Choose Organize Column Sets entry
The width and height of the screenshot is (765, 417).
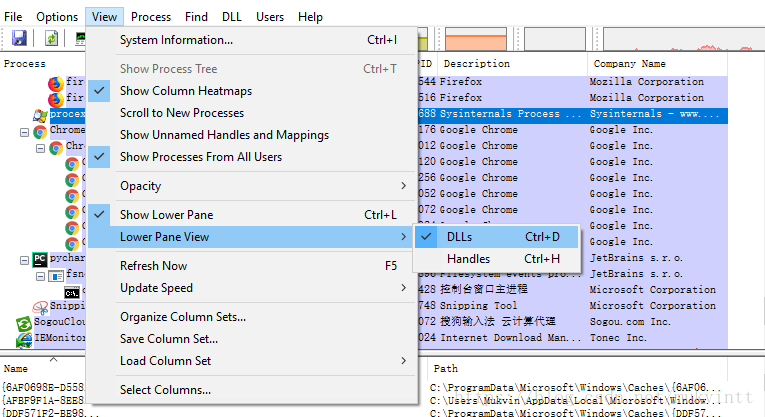pyautogui.click(x=252, y=317)
